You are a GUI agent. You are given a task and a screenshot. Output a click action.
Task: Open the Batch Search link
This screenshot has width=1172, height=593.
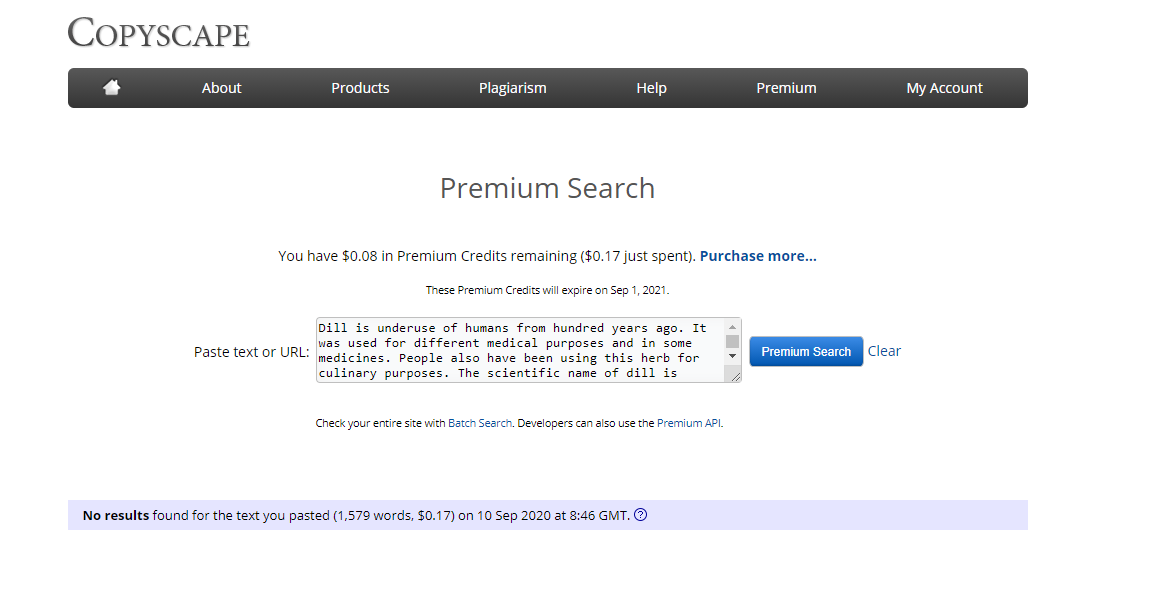pyautogui.click(x=480, y=423)
